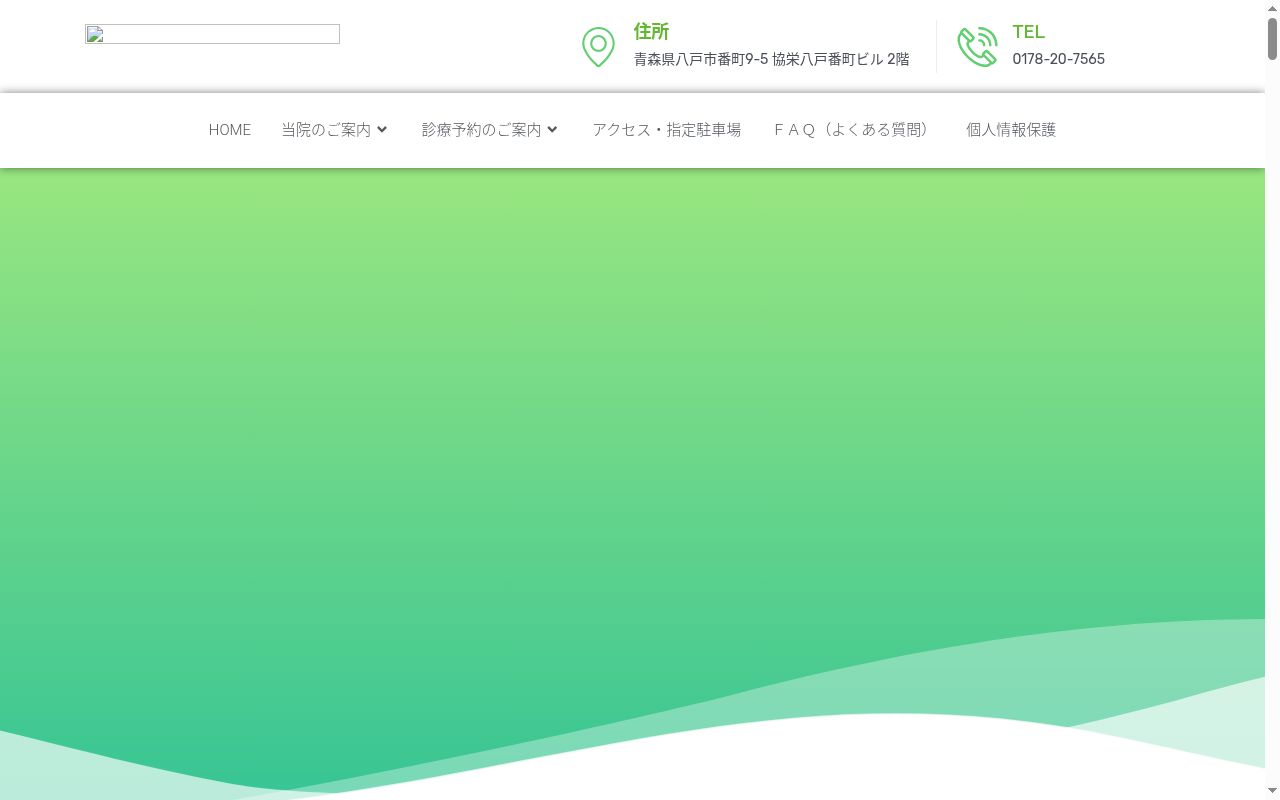Open the 診療予約のご案内 menu
This screenshot has width=1280, height=800.
(482, 130)
